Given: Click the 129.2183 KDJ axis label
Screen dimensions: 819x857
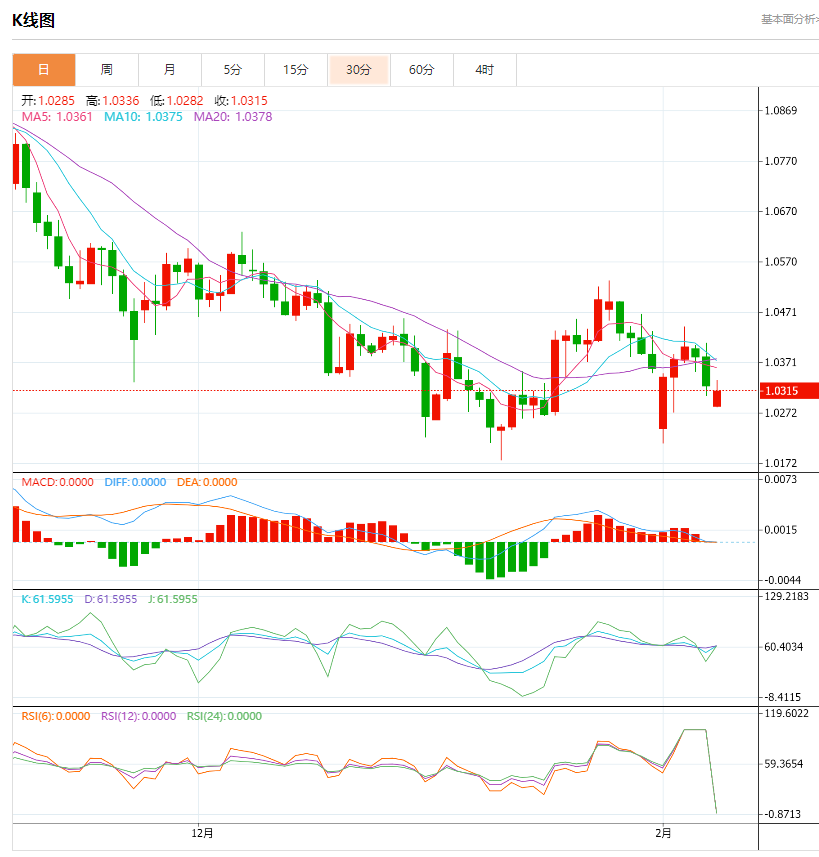Looking at the screenshot, I should [x=786, y=596].
